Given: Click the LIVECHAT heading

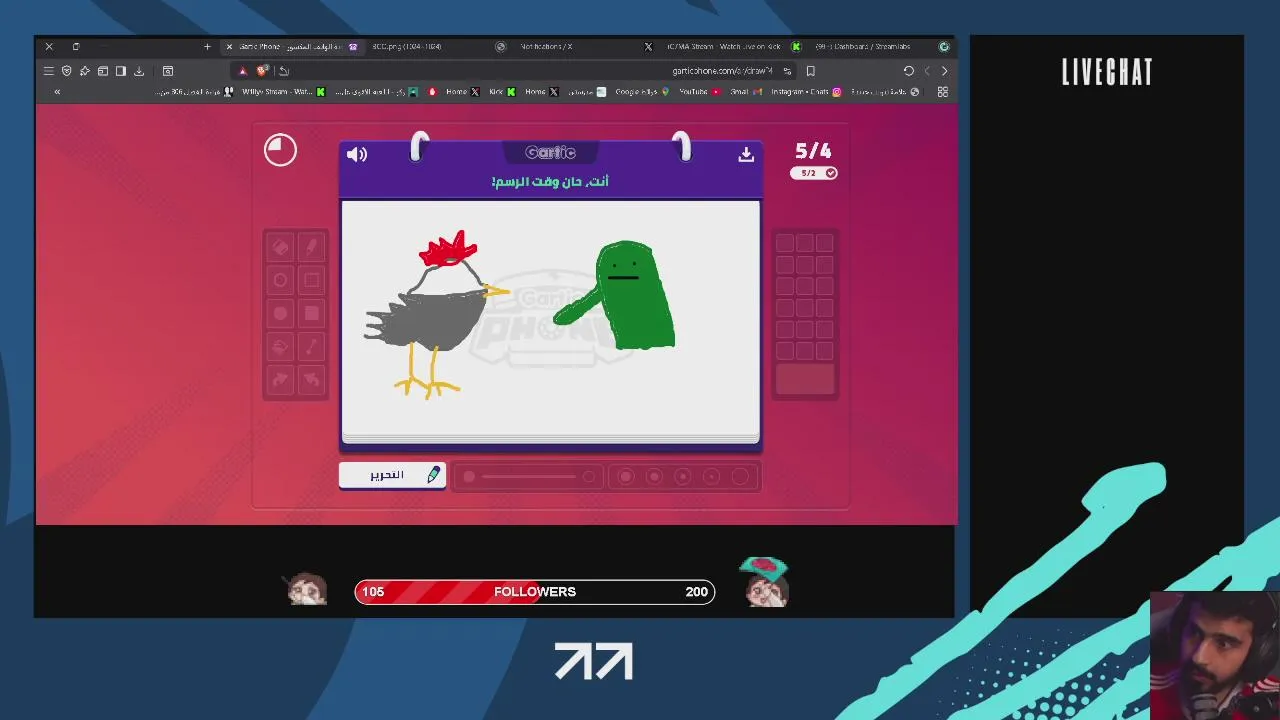Looking at the screenshot, I should (1107, 72).
